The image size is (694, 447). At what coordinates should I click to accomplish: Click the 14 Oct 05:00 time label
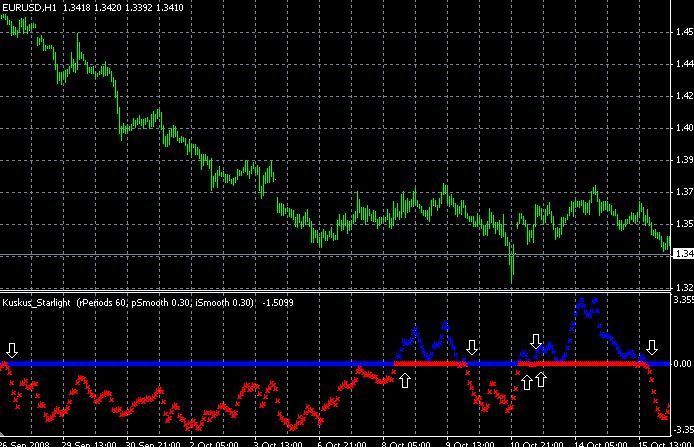pos(601,443)
